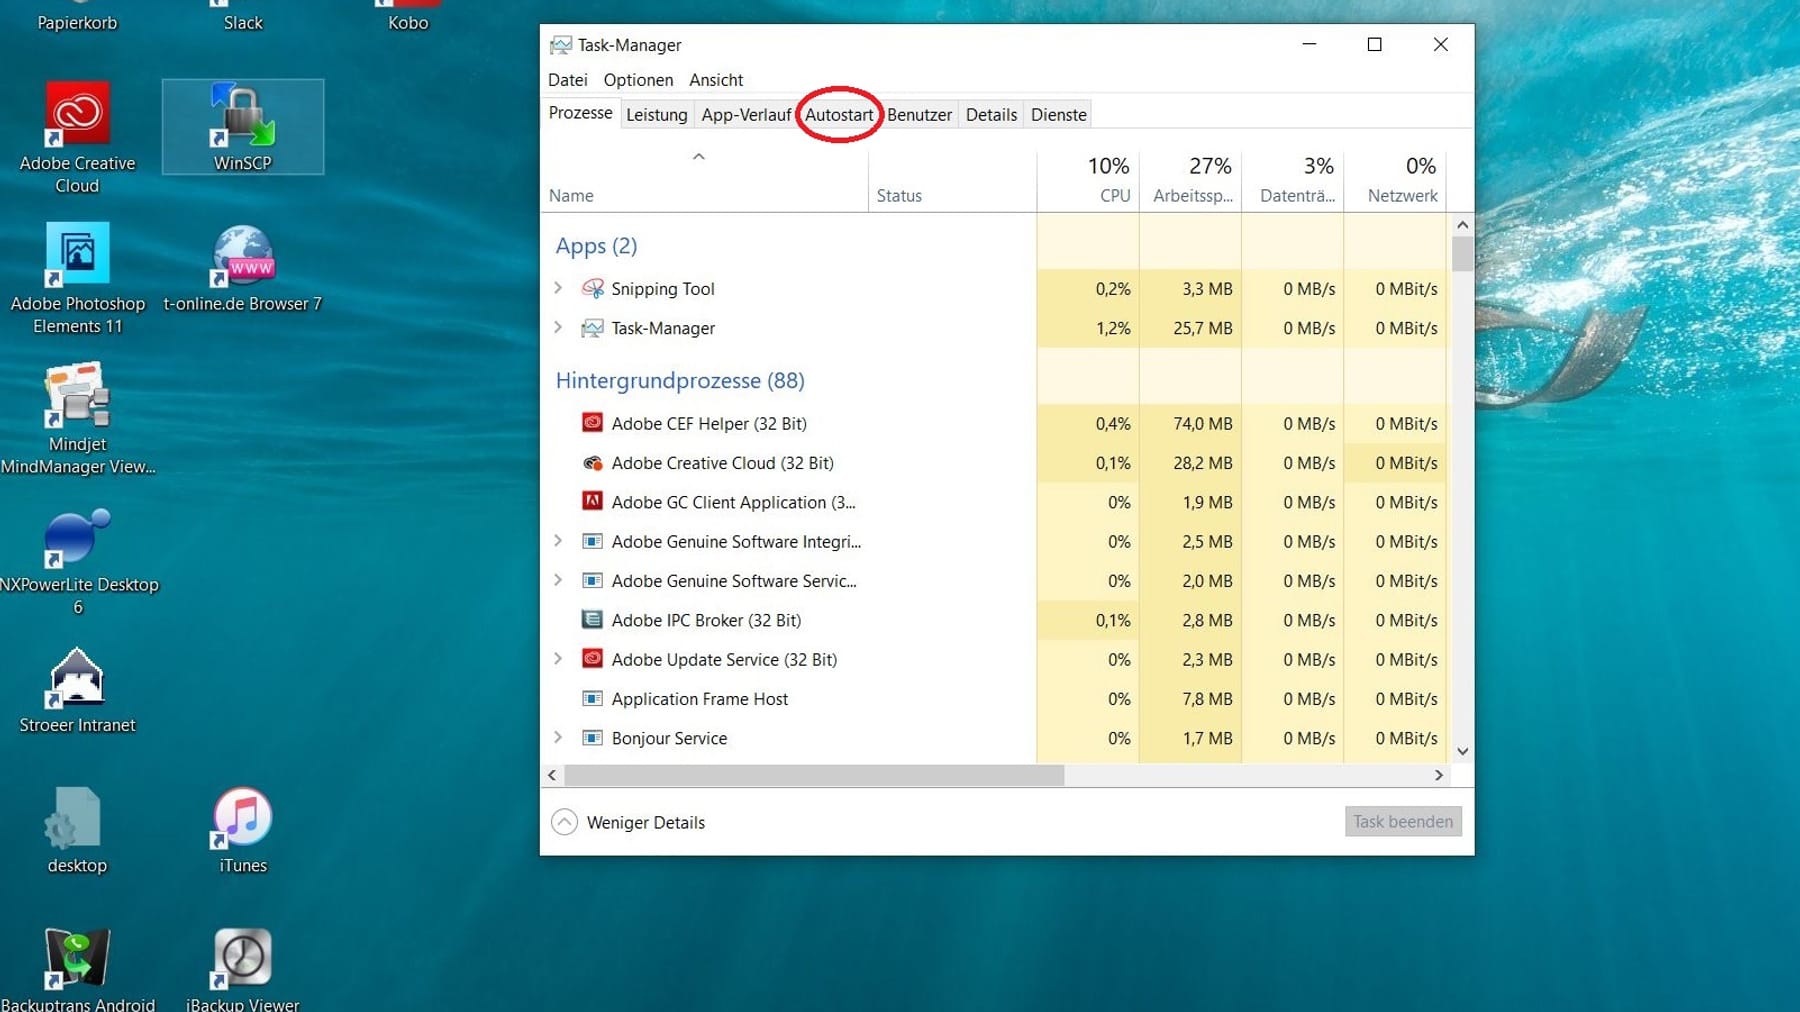Image resolution: width=1800 pixels, height=1012 pixels.
Task: Select the NXPowerLite Desktop 6 icon
Action: click(77, 560)
